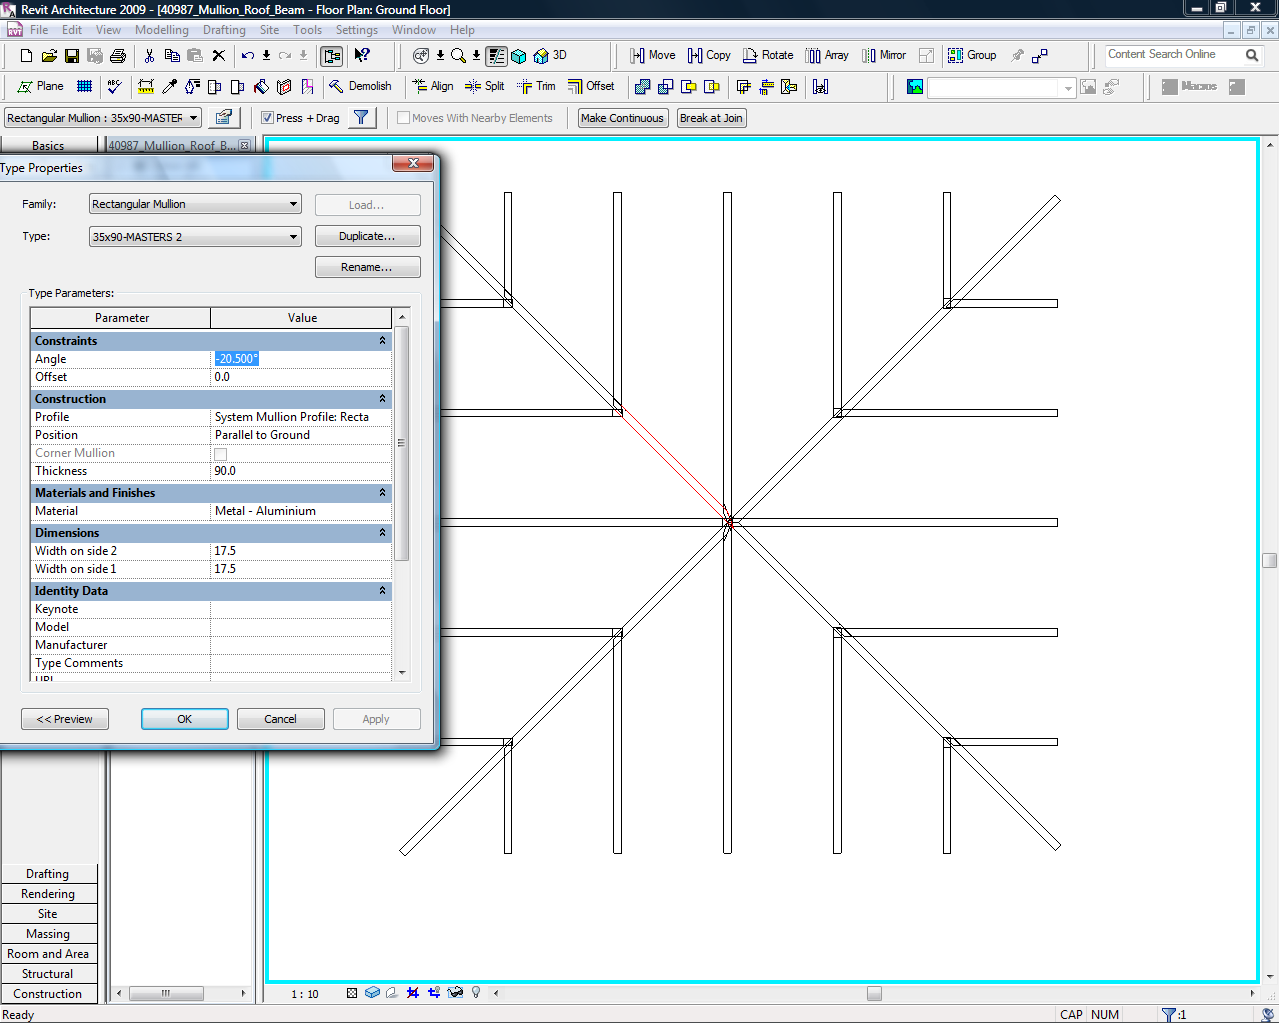Click the Duplicate... button

pos(367,237)
